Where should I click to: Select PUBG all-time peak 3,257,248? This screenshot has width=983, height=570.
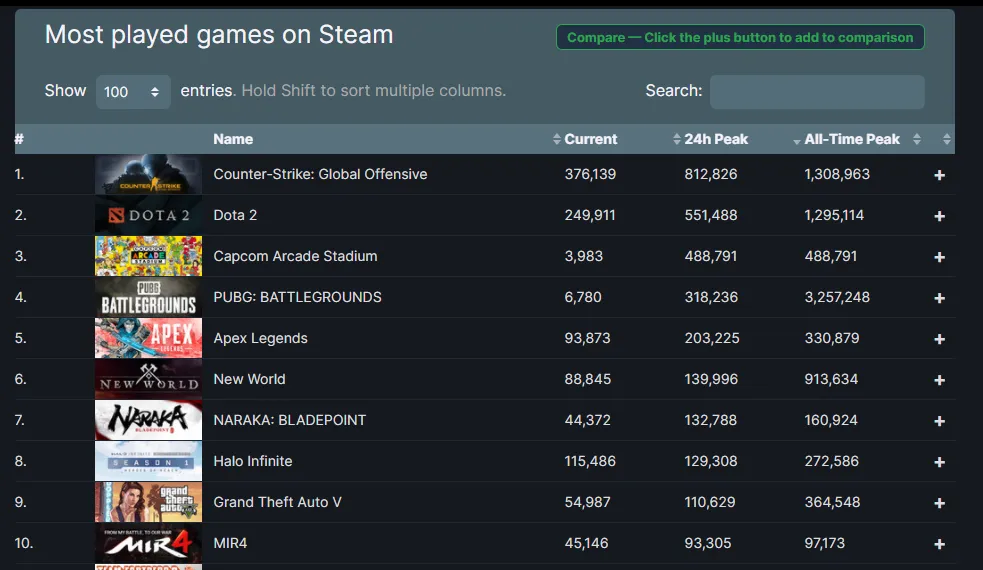pyautogui.click(x=837, y=297)
